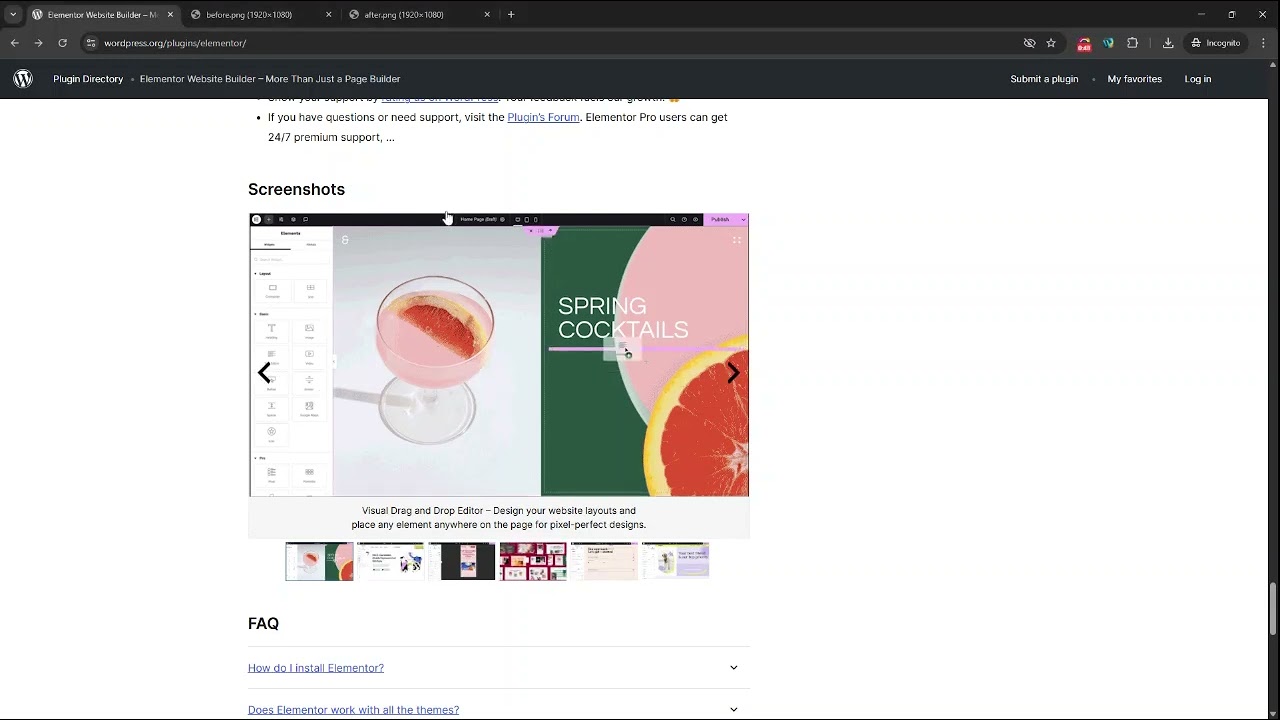1280x720 pixels.
Task: Expand chevron for Does Elementor work with themes
Action: (733, 710)
